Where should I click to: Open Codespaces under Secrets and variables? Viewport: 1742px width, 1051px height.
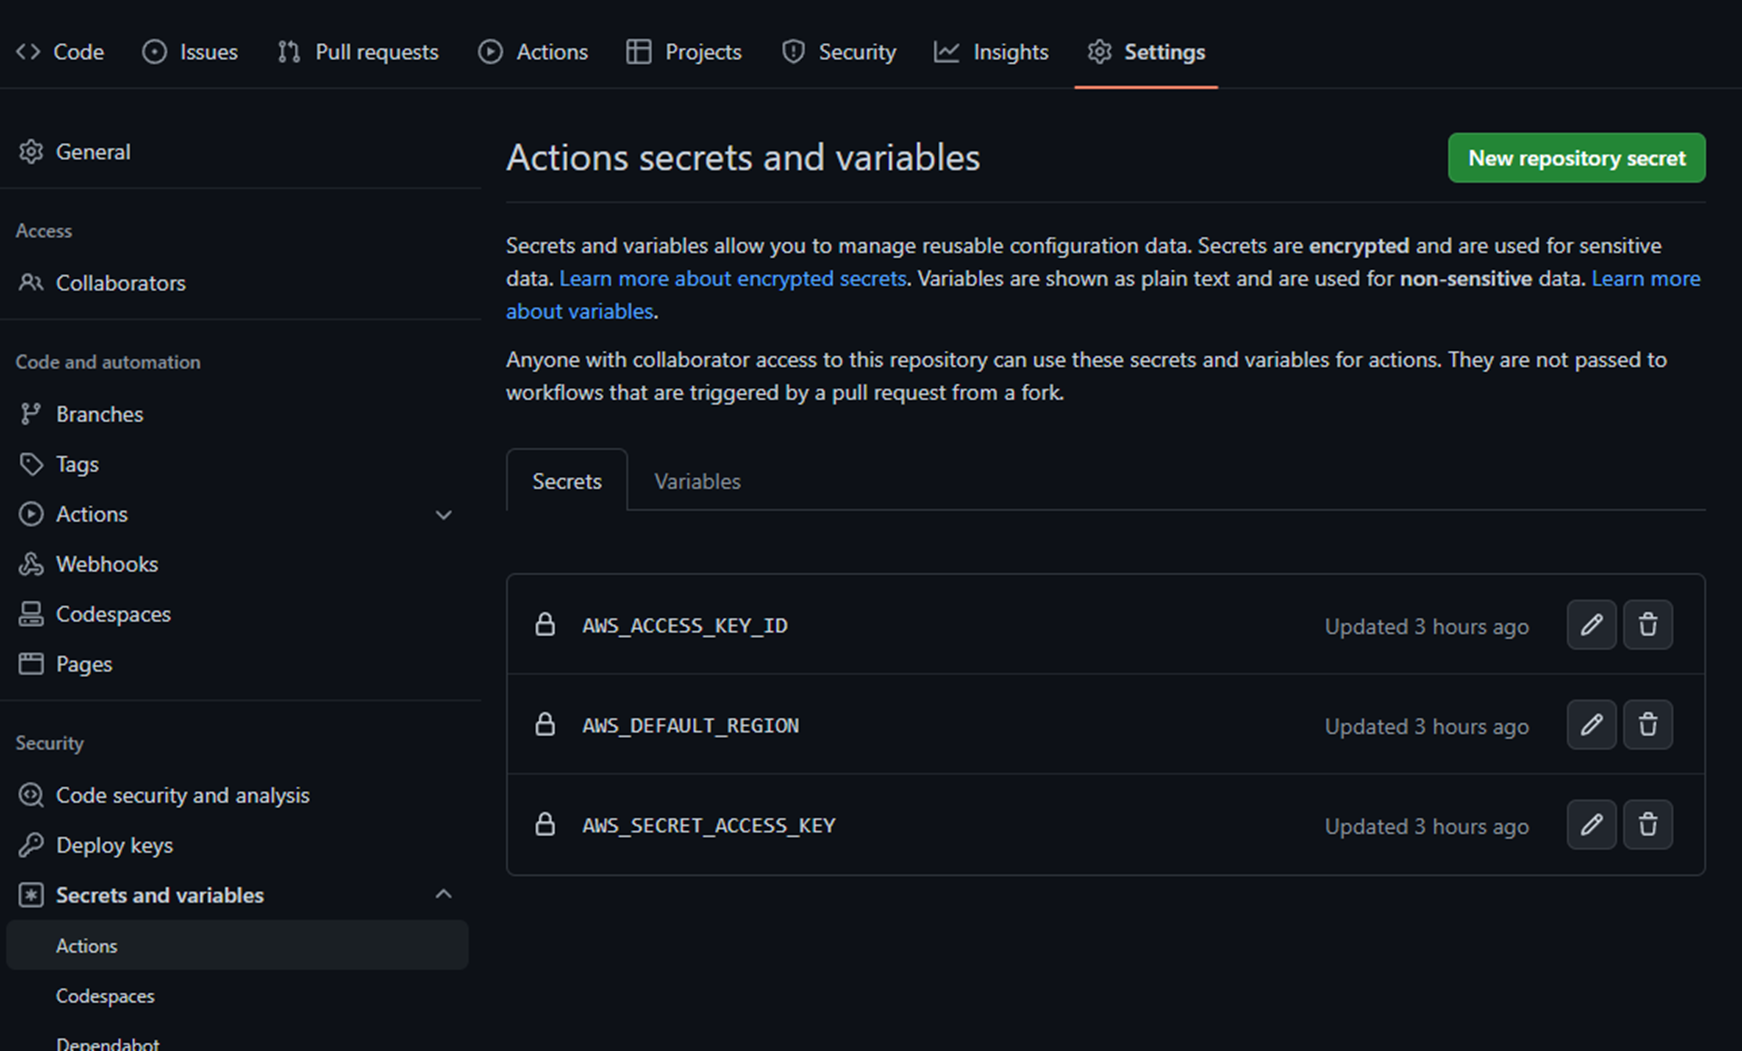[x=105, y=996]
